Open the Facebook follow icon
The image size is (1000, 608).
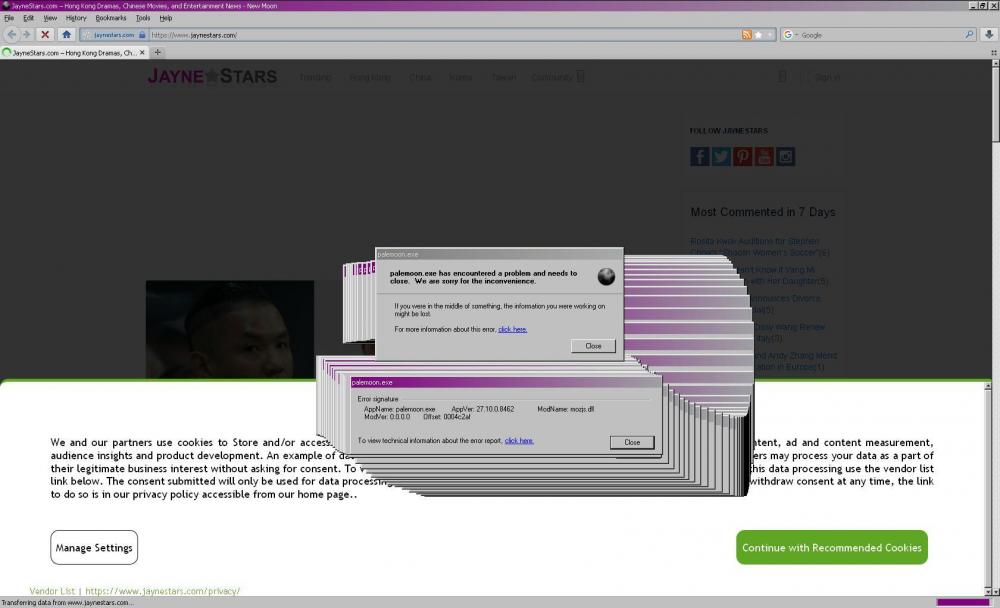(699, 156)
